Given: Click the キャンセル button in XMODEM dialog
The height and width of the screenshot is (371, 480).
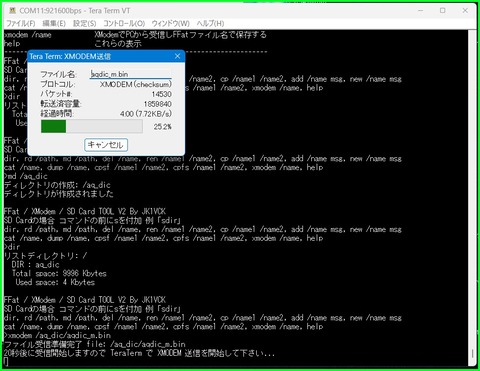Looking at the screenshot, I should (x=106, y=145).
